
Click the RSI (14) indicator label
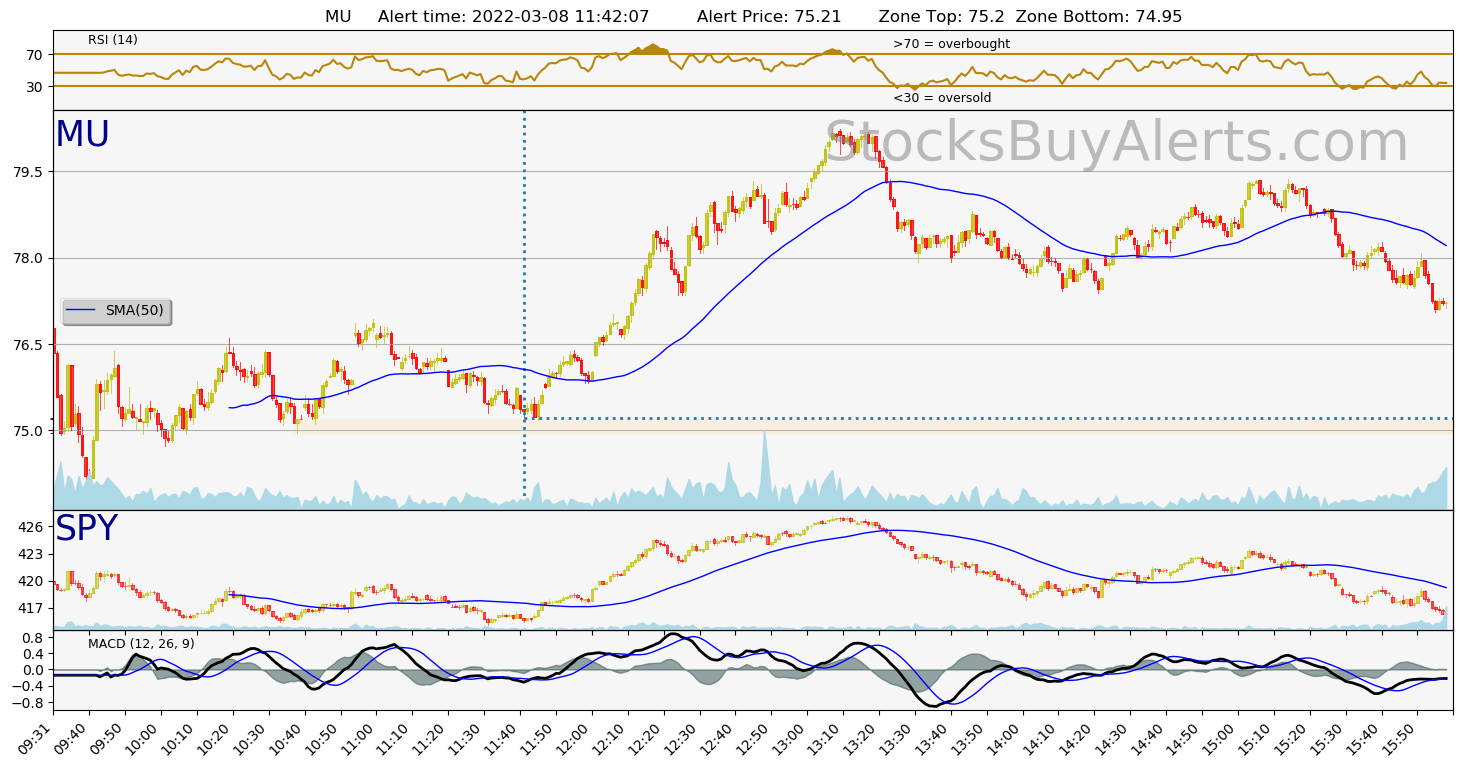(x=113, y=40)
